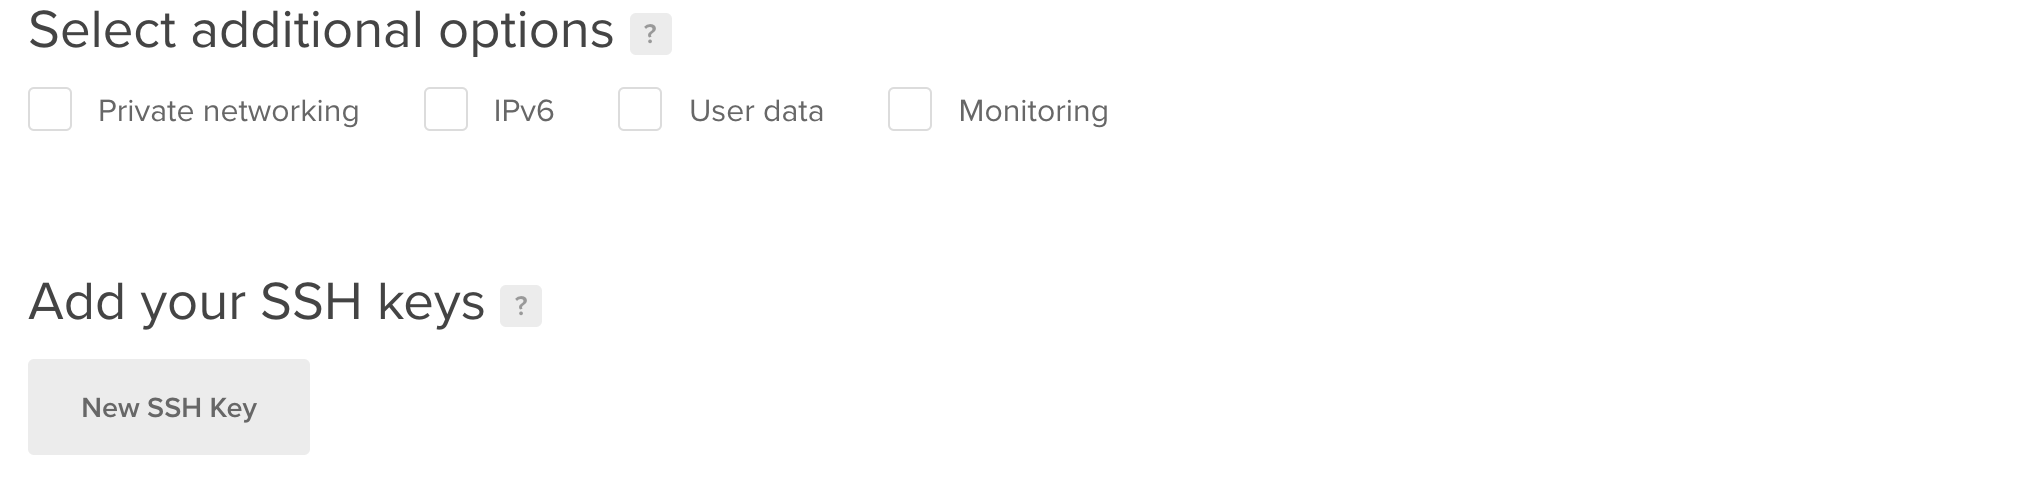The image size is (2030, 479).
Task: Click the Add your SSH keys heading
Action: coord(256,301)
